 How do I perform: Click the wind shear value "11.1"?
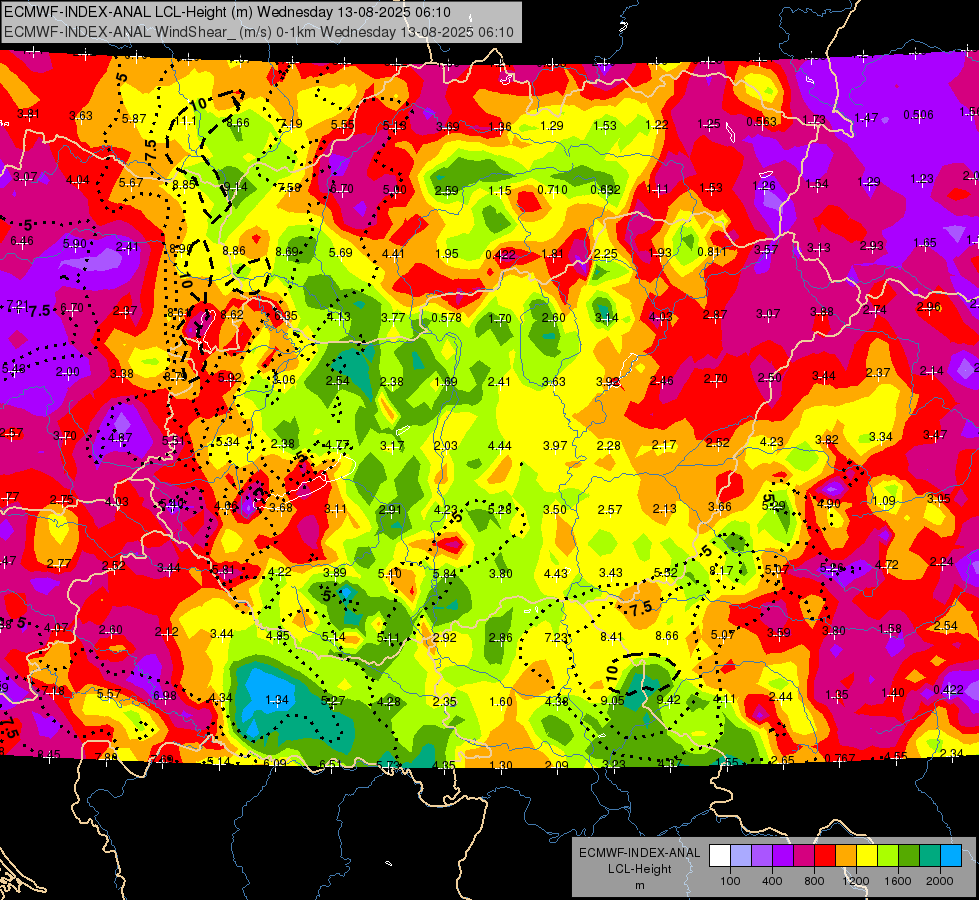click(185, 121)
